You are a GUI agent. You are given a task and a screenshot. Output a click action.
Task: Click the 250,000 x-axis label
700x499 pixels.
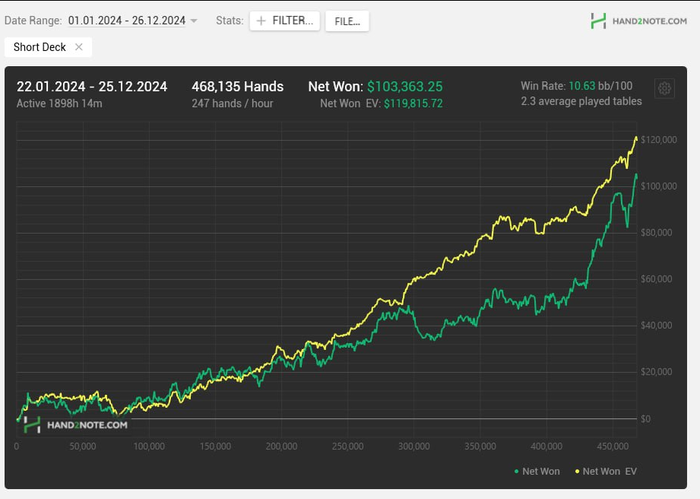pos(348,446)
